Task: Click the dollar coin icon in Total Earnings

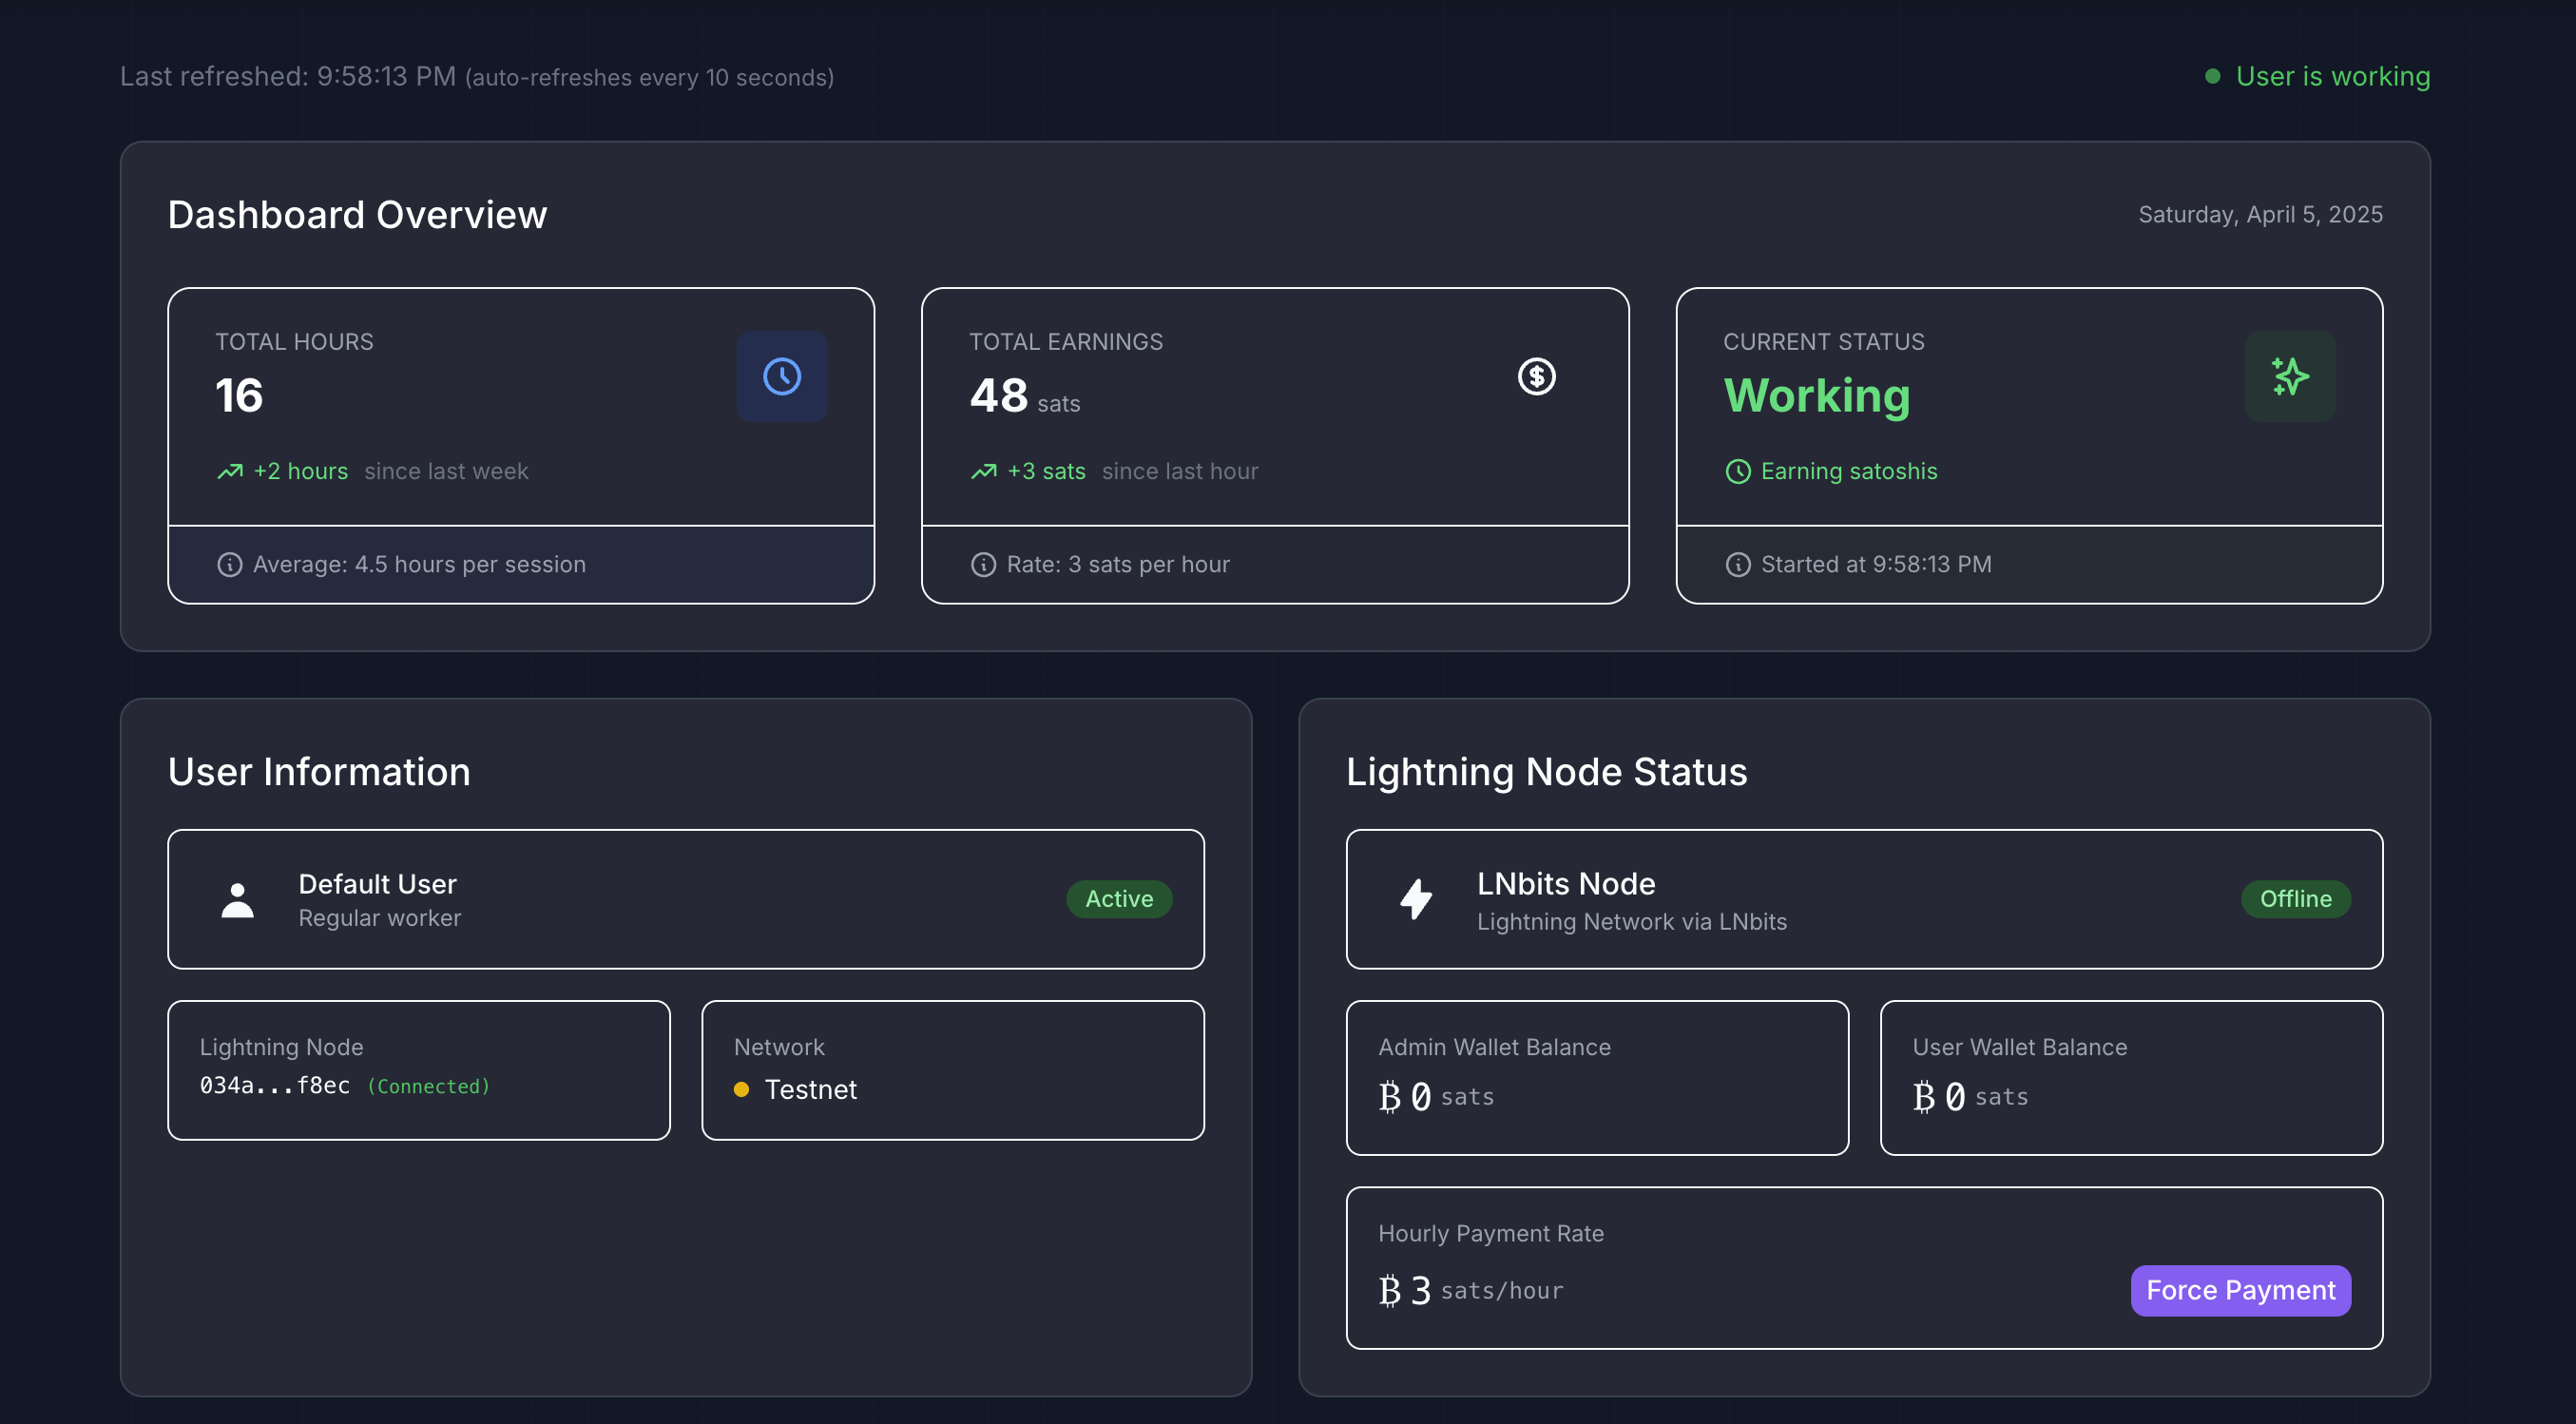Action: pyautogui.click(x=1536, y=377)
